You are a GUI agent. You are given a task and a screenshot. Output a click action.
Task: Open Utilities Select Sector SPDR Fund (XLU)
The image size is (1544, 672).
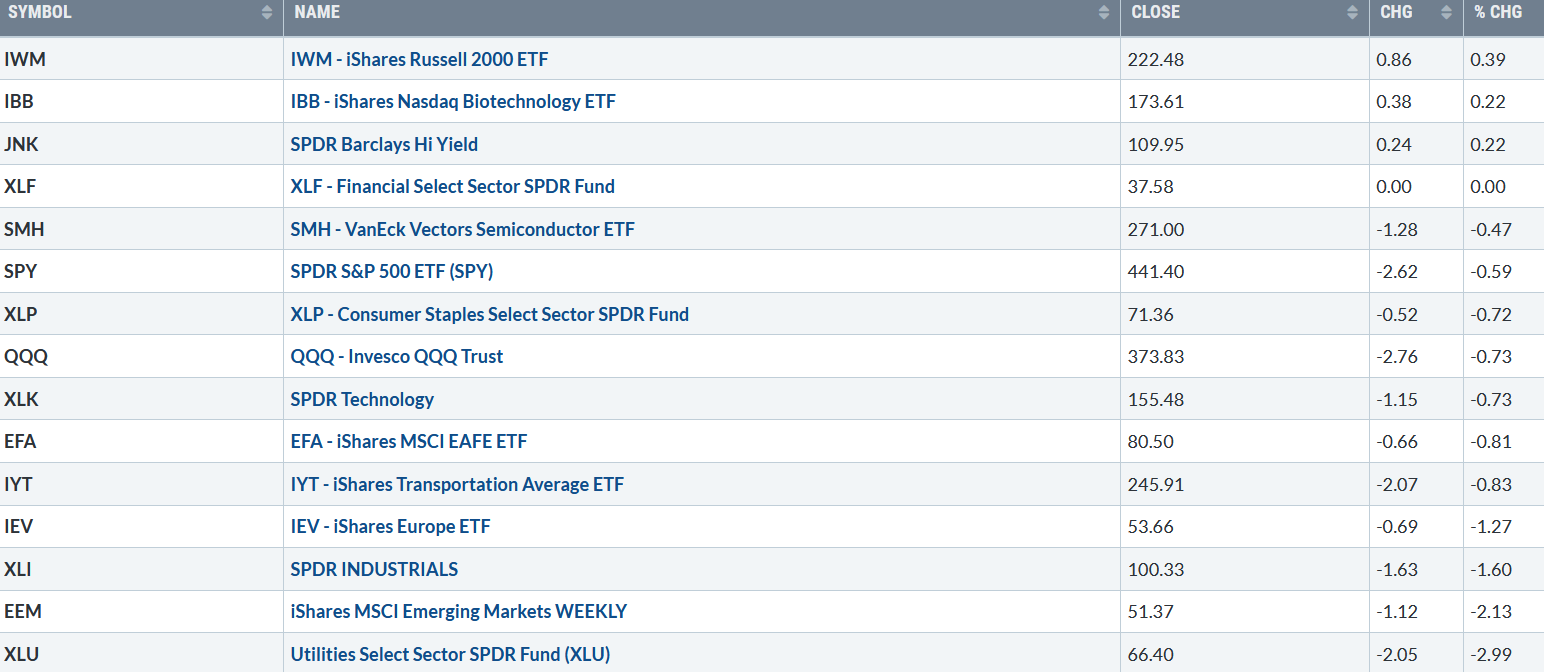[x=450, y=654]
